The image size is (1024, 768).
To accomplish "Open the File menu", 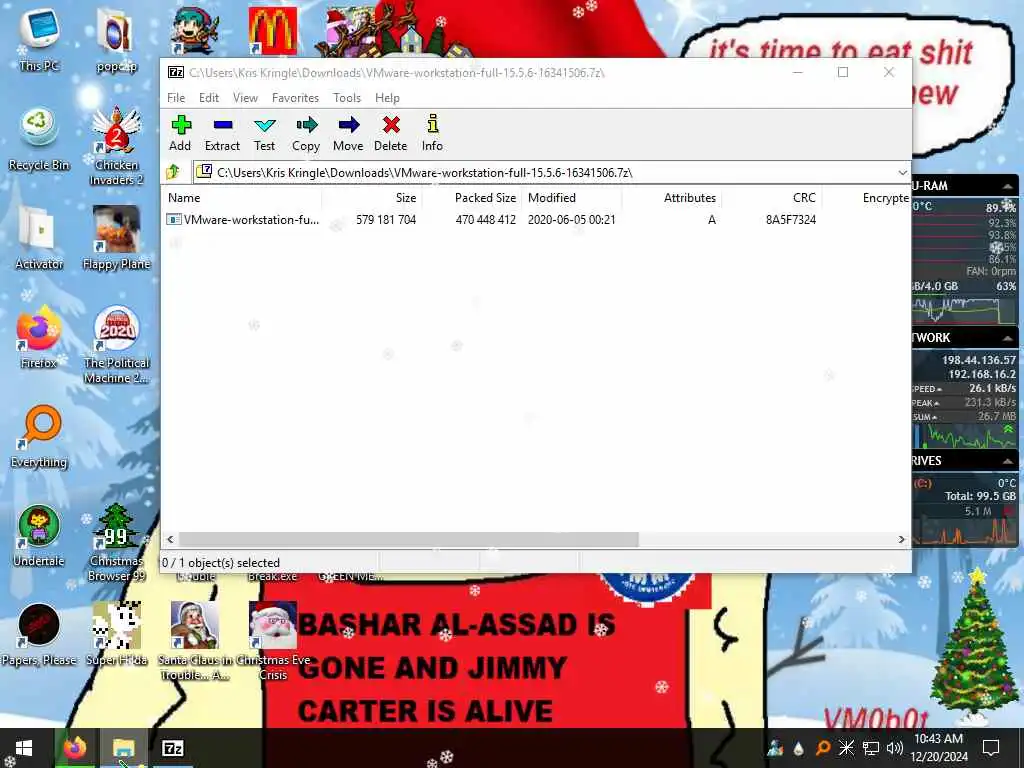I will 176,98.
